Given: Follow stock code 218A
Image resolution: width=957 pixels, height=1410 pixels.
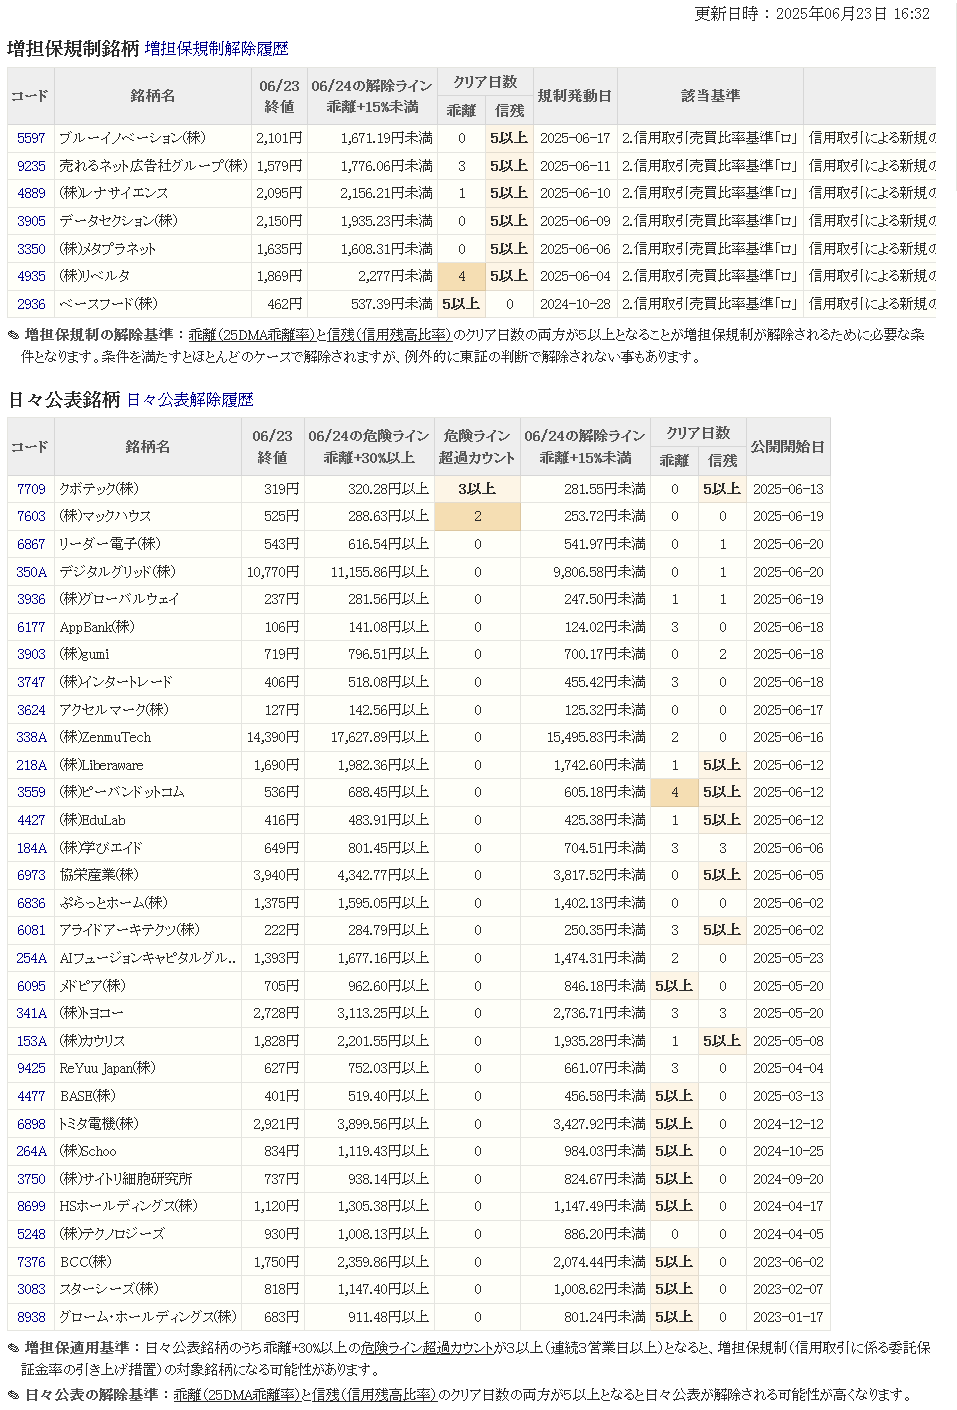Looking at the screenshot, I should coord(31,765).
